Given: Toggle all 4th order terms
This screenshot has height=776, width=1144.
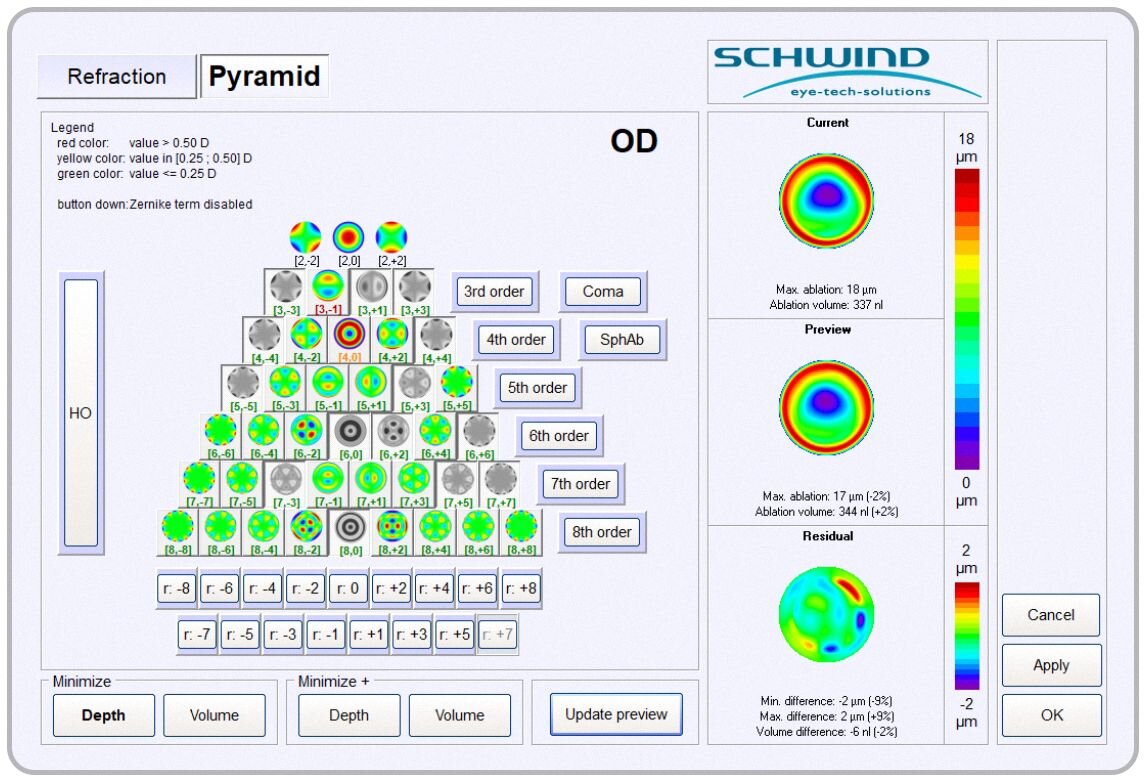Looking at the screenshot, I should click(516, 340).
